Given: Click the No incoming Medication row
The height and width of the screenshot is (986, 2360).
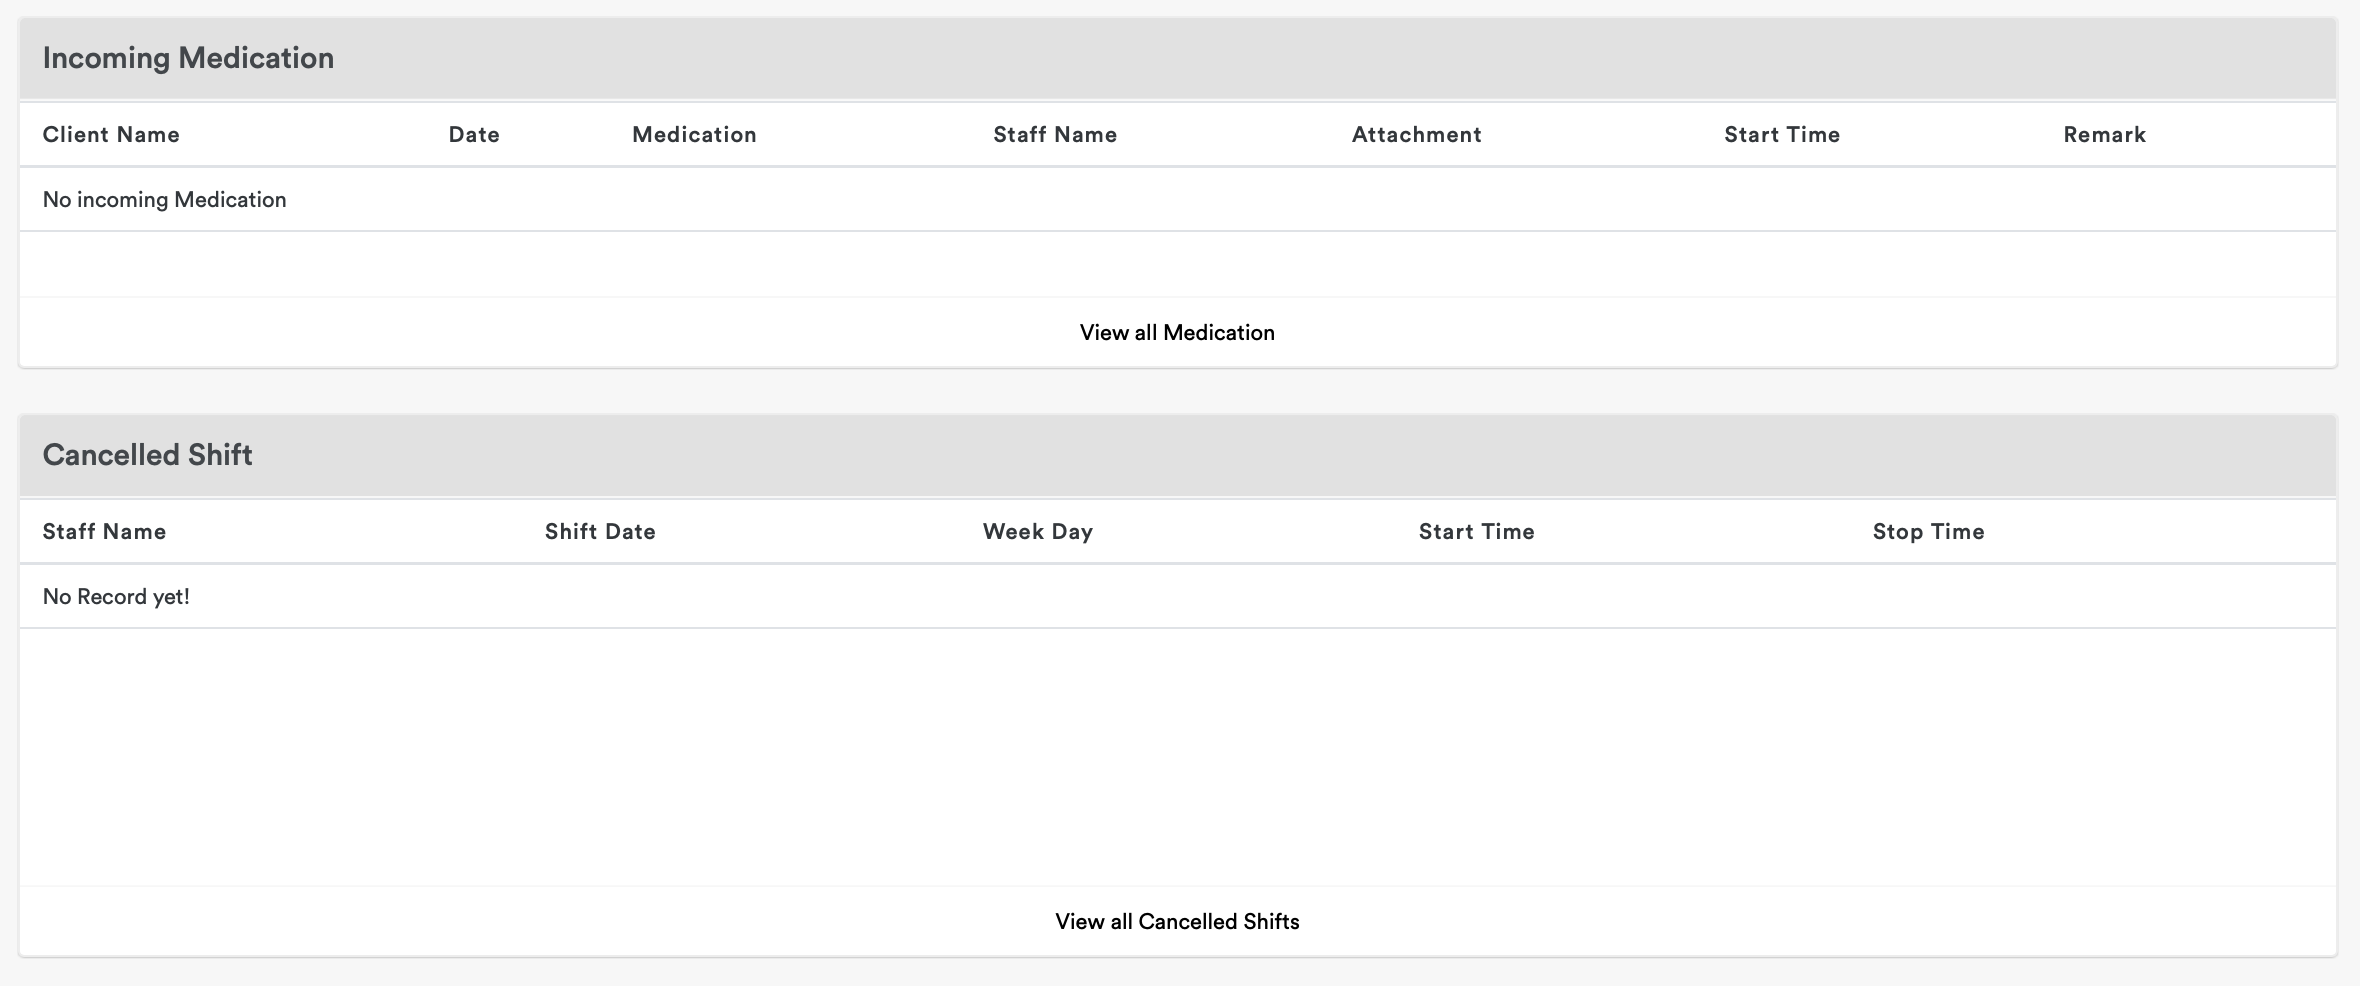Looking at the screenshot, I should coord(164,200).
